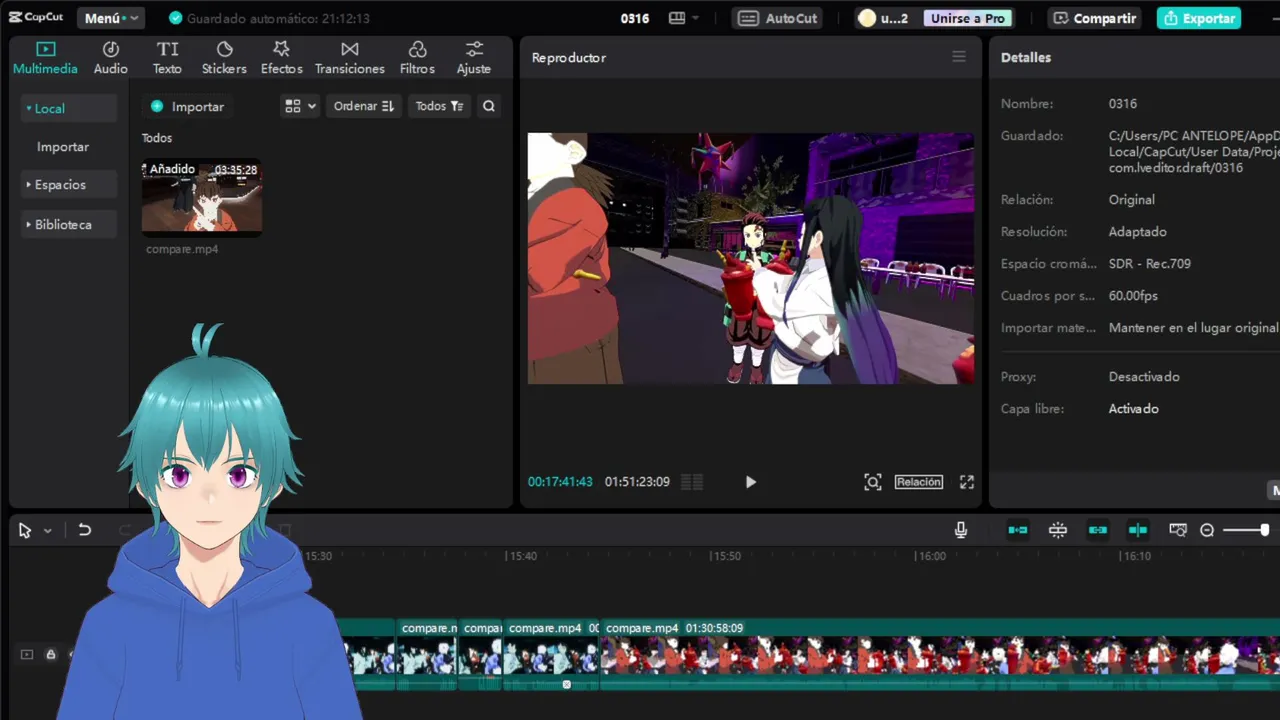Screen dimensions: 1280x720
Task: Click the Resolución value Adaptado
Action: (1138, 232)
